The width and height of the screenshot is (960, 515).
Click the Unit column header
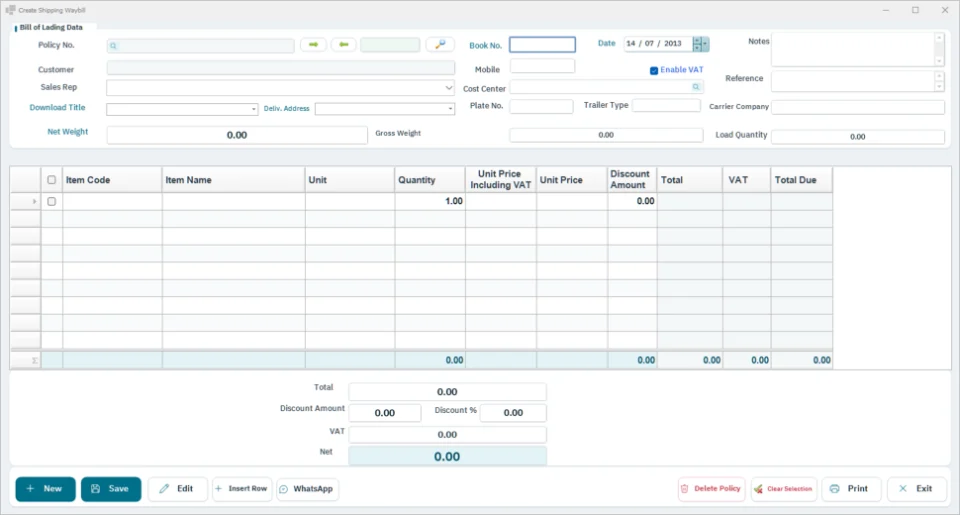(x=350, y=180)
